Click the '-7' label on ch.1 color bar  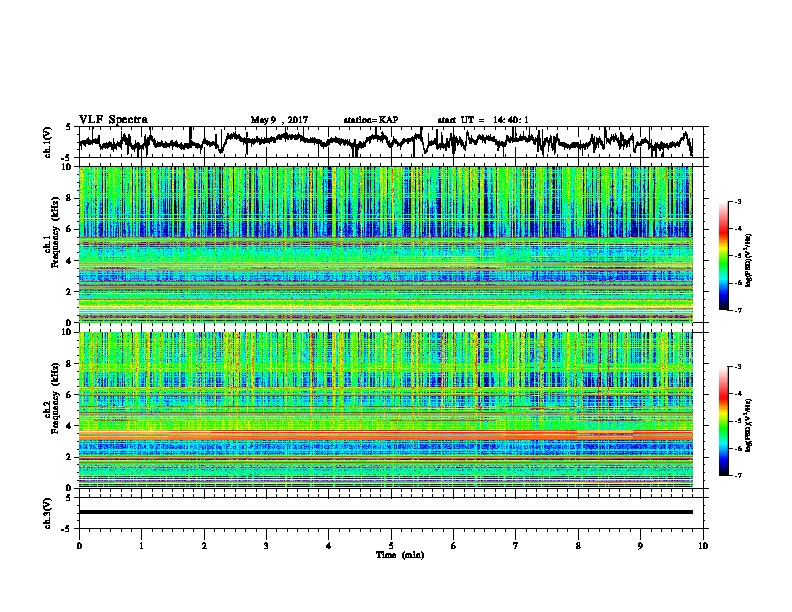click(x=737, y=310)
